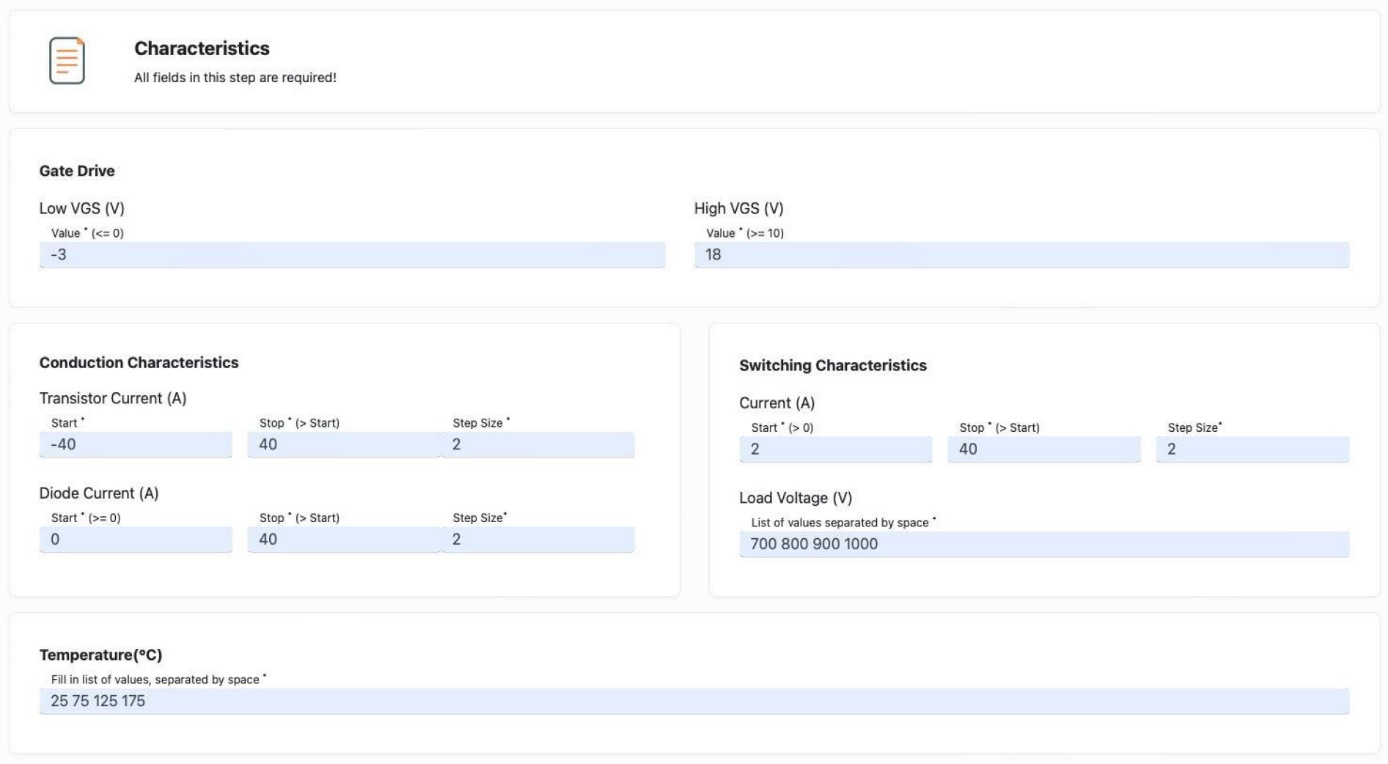Click 'Fill in list of values' hint

point(159,680)
